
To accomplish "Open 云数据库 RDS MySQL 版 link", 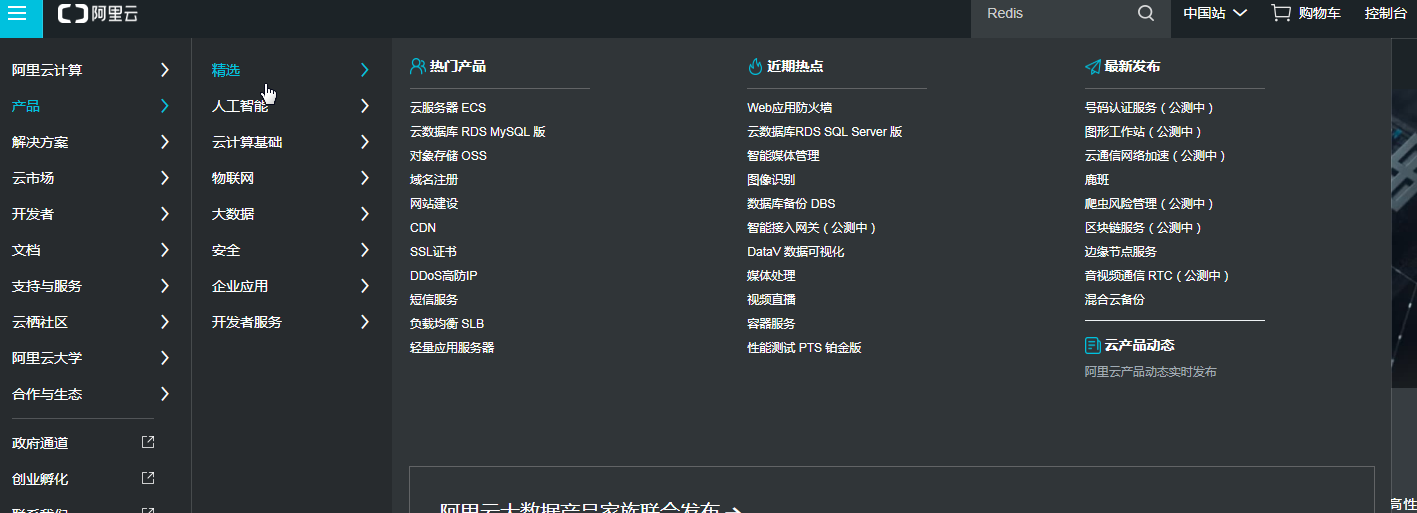I will (478, 132).
